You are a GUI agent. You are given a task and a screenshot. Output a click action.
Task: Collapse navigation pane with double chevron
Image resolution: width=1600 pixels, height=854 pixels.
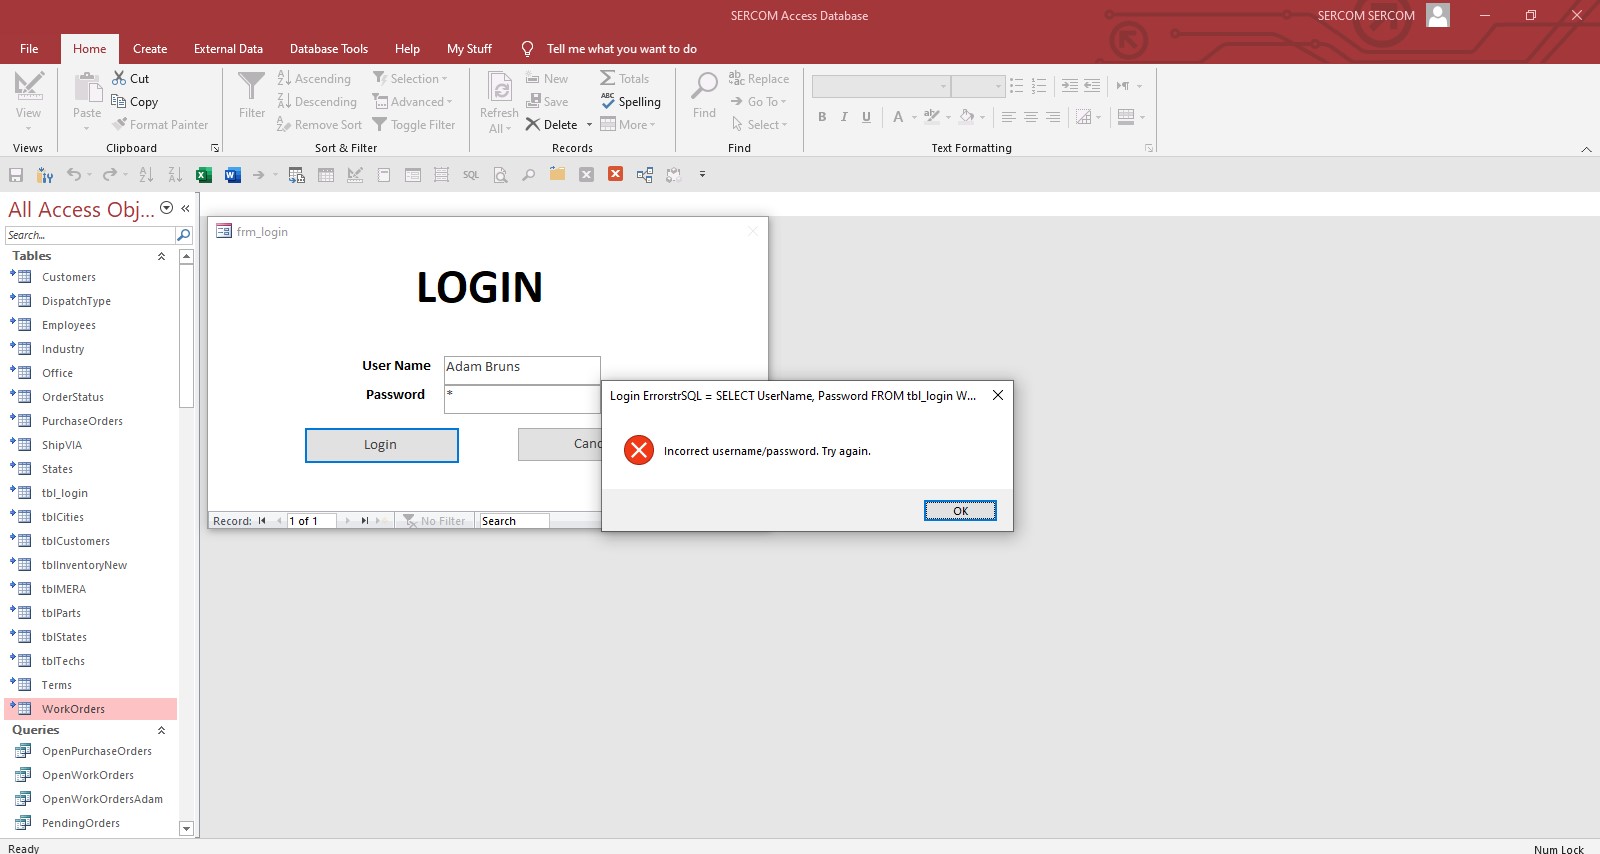(x=185, y=209)
